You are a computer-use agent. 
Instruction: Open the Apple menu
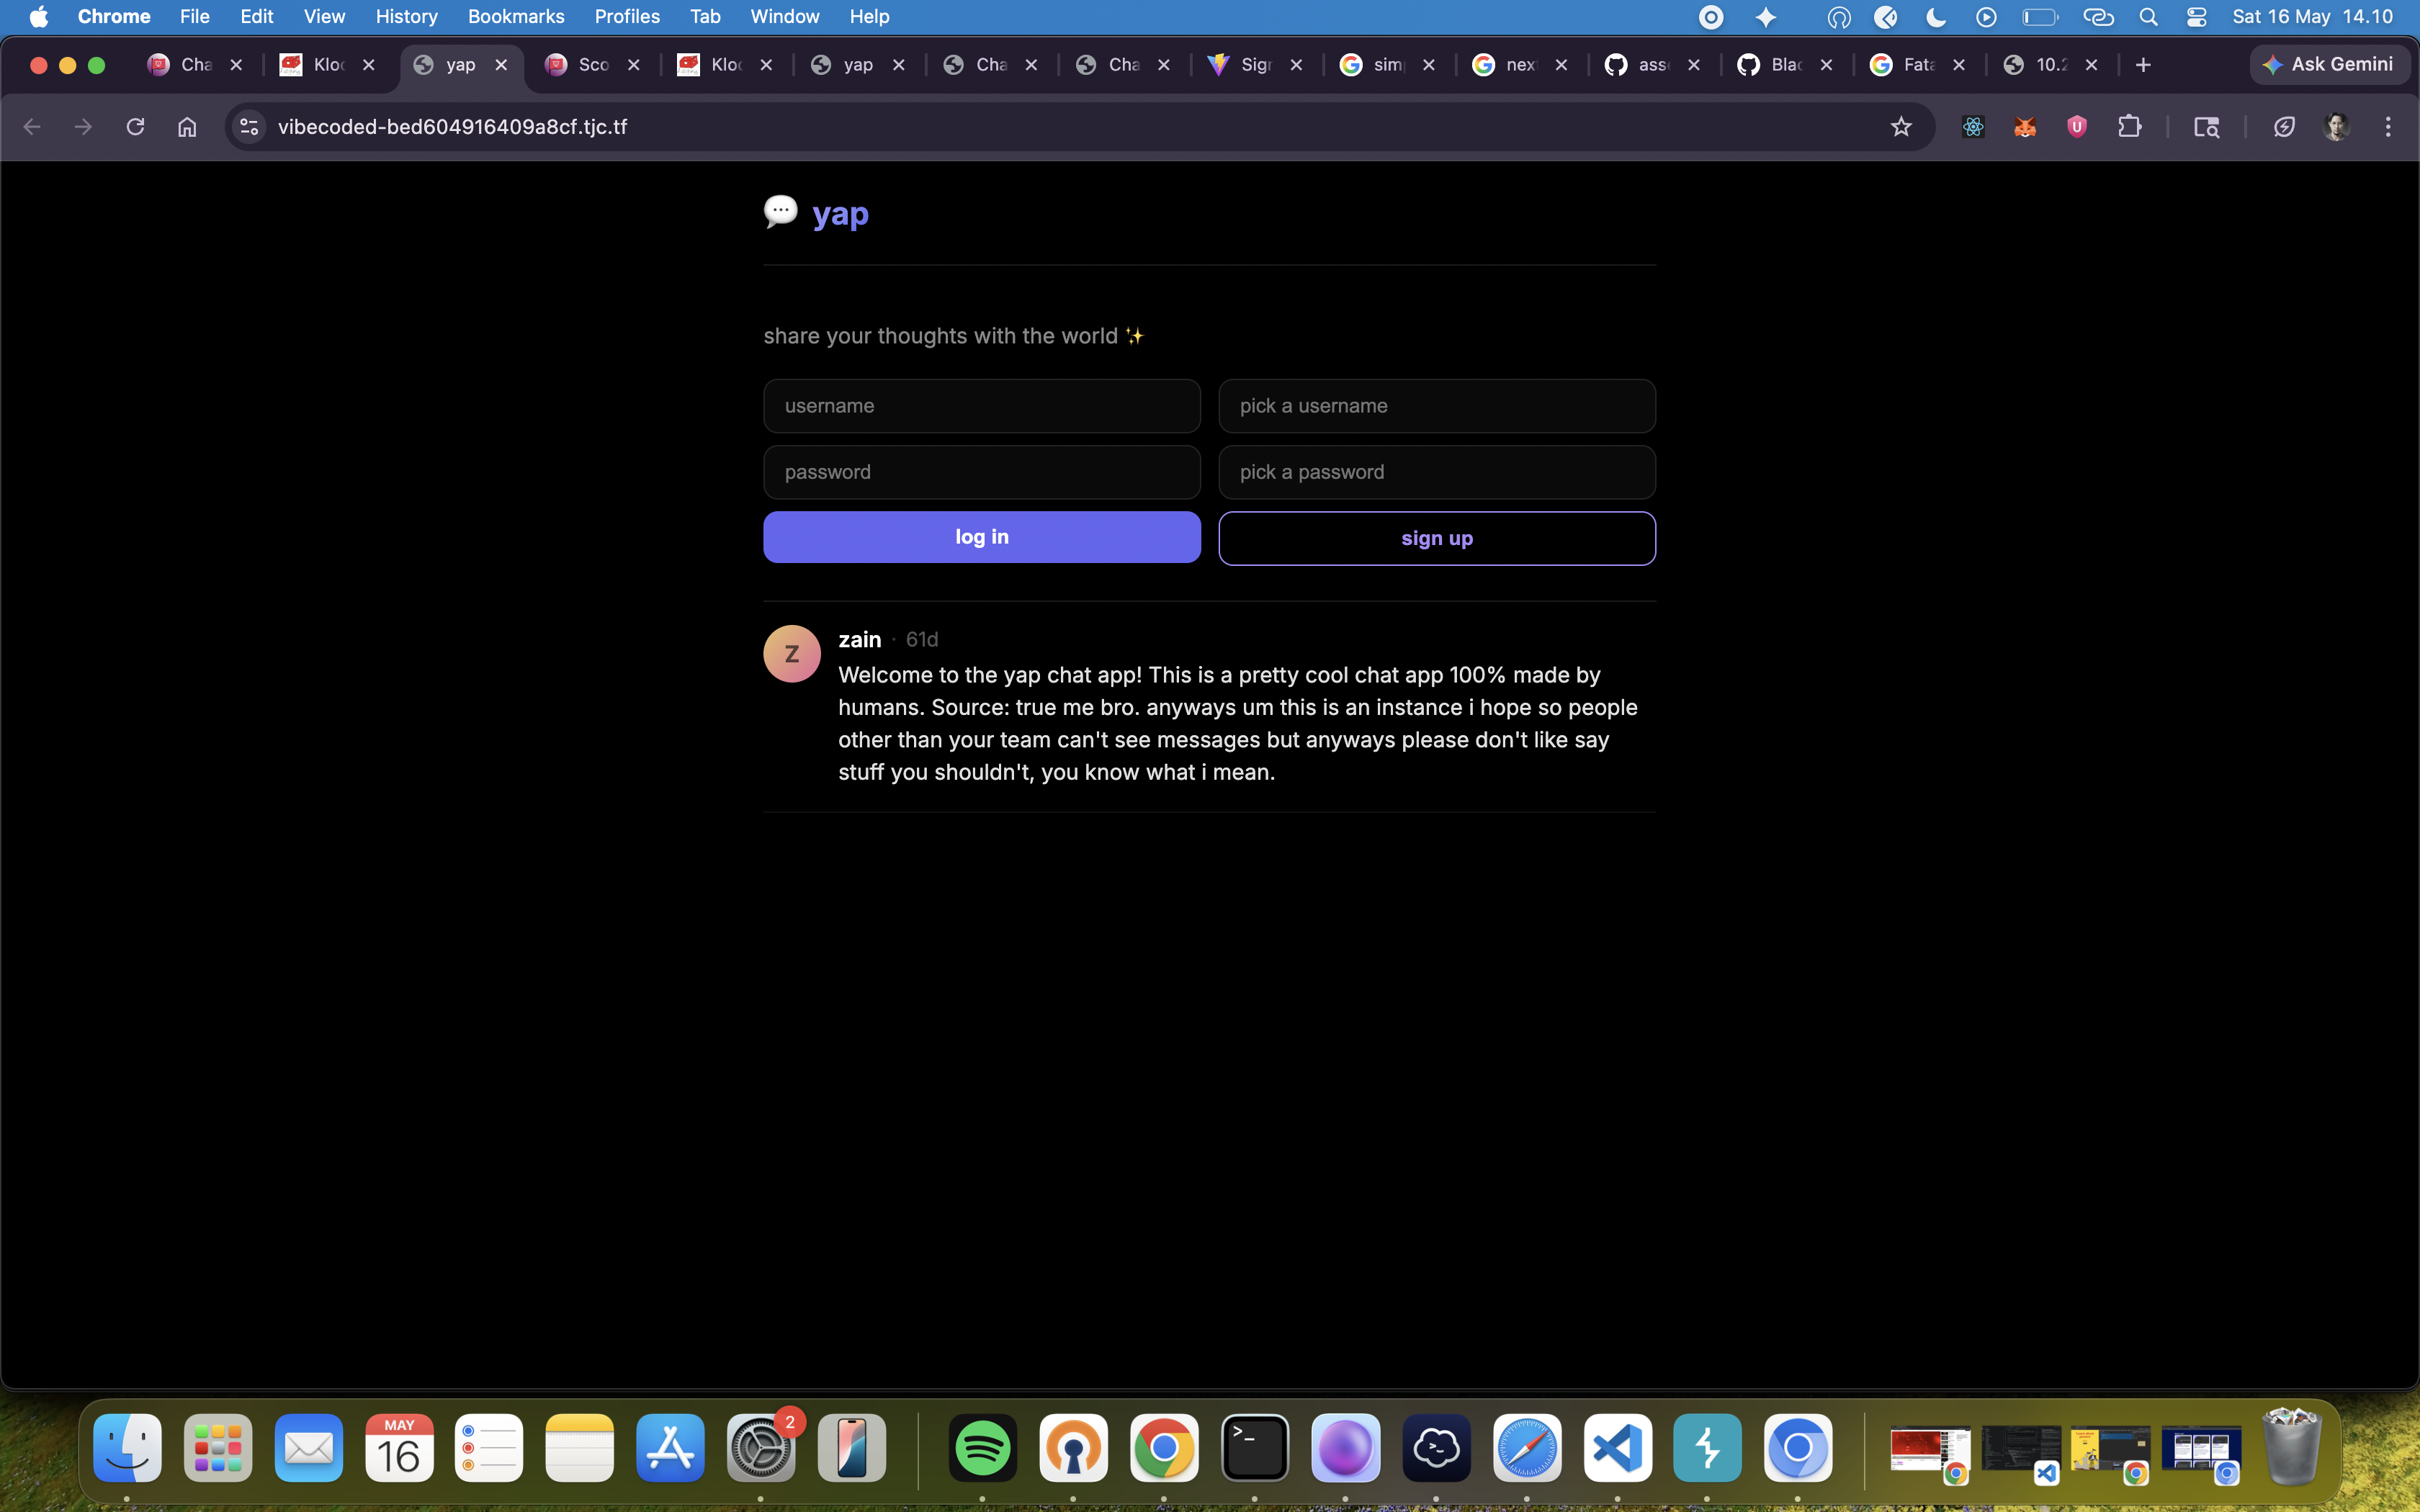coord(39,17)
